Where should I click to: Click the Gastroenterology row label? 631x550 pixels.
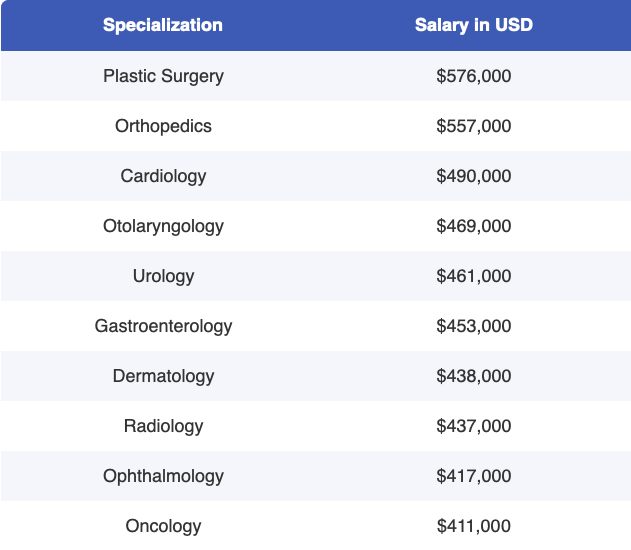pyautogui.click(x=163, y=326)
